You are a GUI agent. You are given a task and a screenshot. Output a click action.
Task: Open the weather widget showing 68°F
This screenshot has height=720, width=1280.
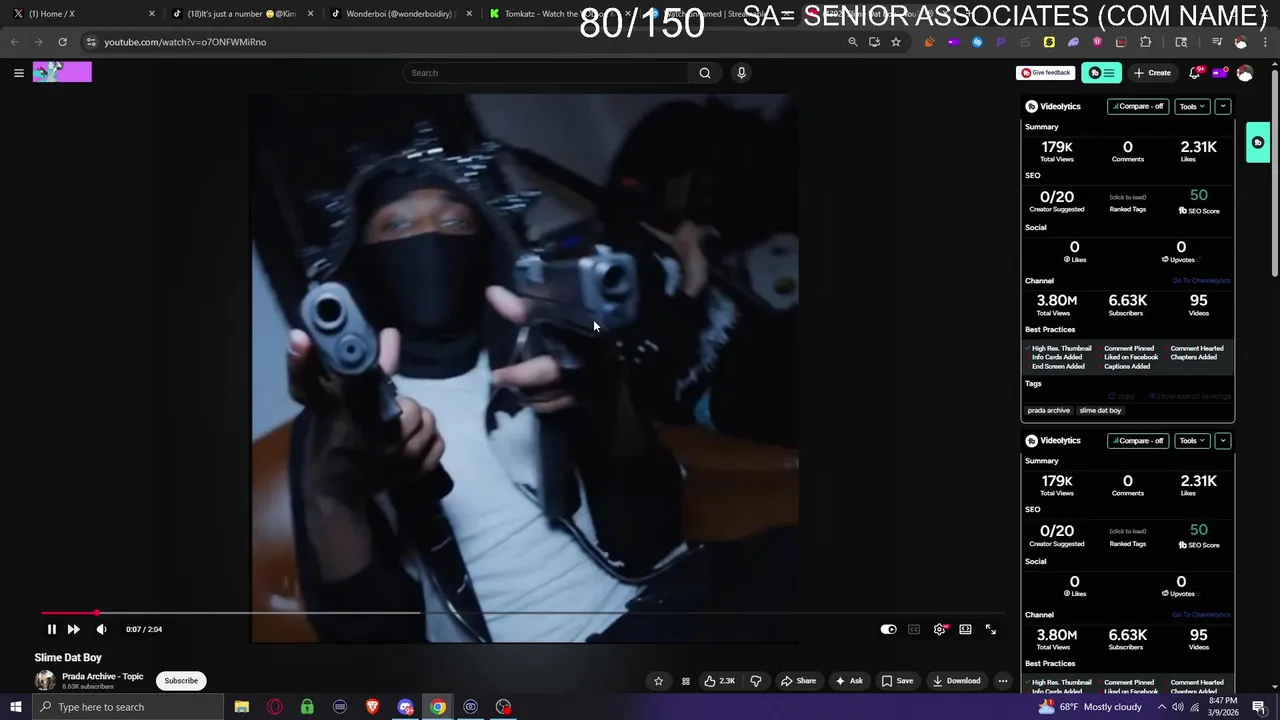tap(1091, 707)
